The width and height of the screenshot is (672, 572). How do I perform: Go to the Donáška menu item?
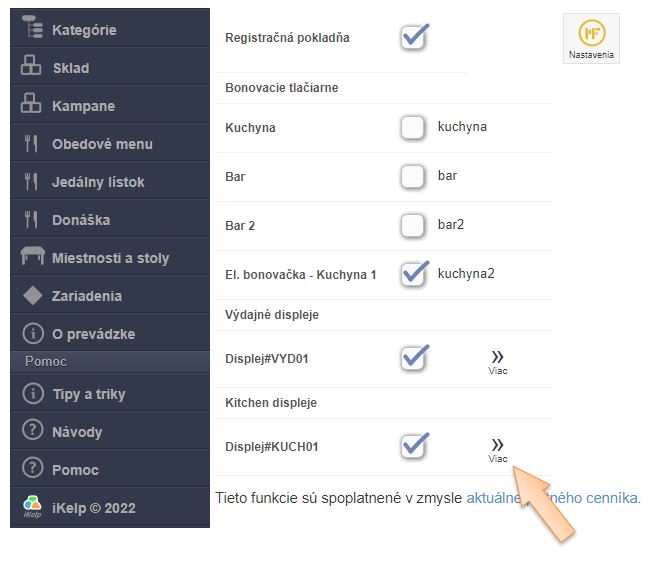tap(81, 220)
